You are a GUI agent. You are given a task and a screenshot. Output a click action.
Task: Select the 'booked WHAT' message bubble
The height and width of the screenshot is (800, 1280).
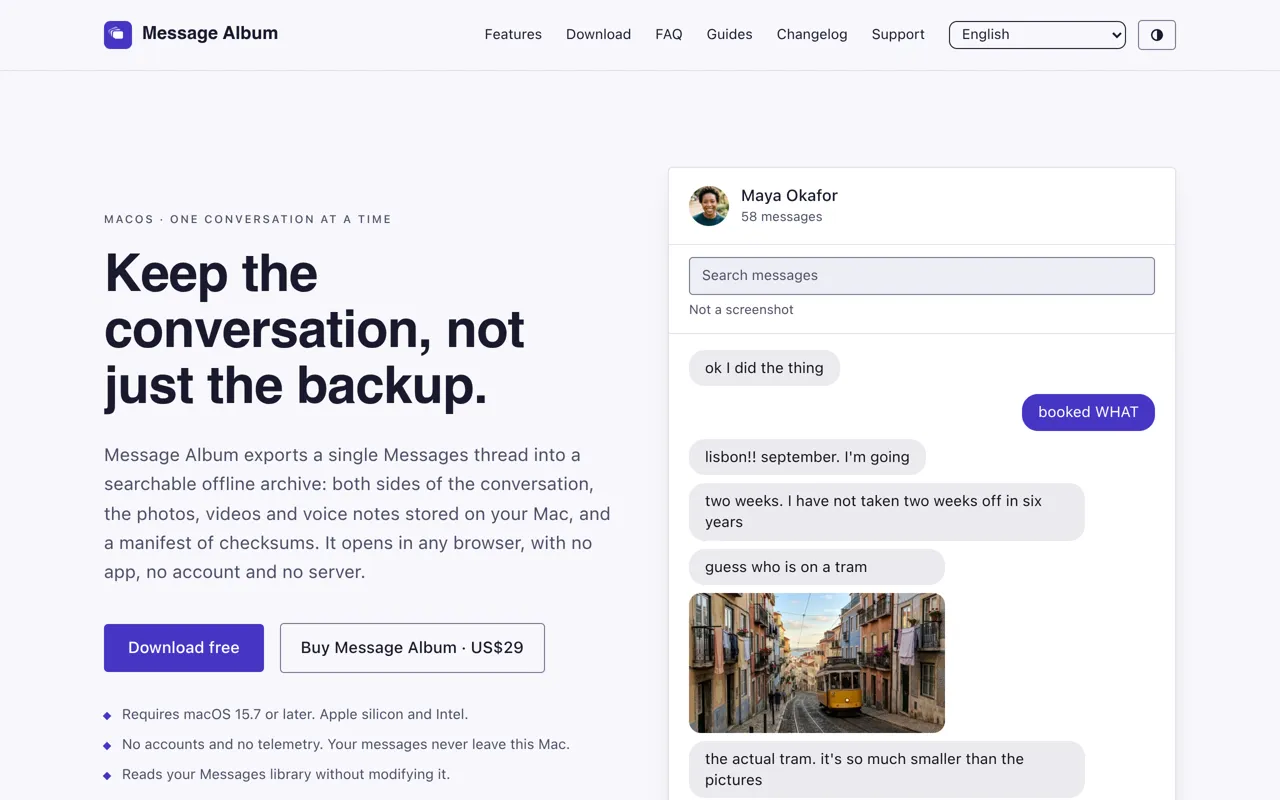(x=1088, y=412)
